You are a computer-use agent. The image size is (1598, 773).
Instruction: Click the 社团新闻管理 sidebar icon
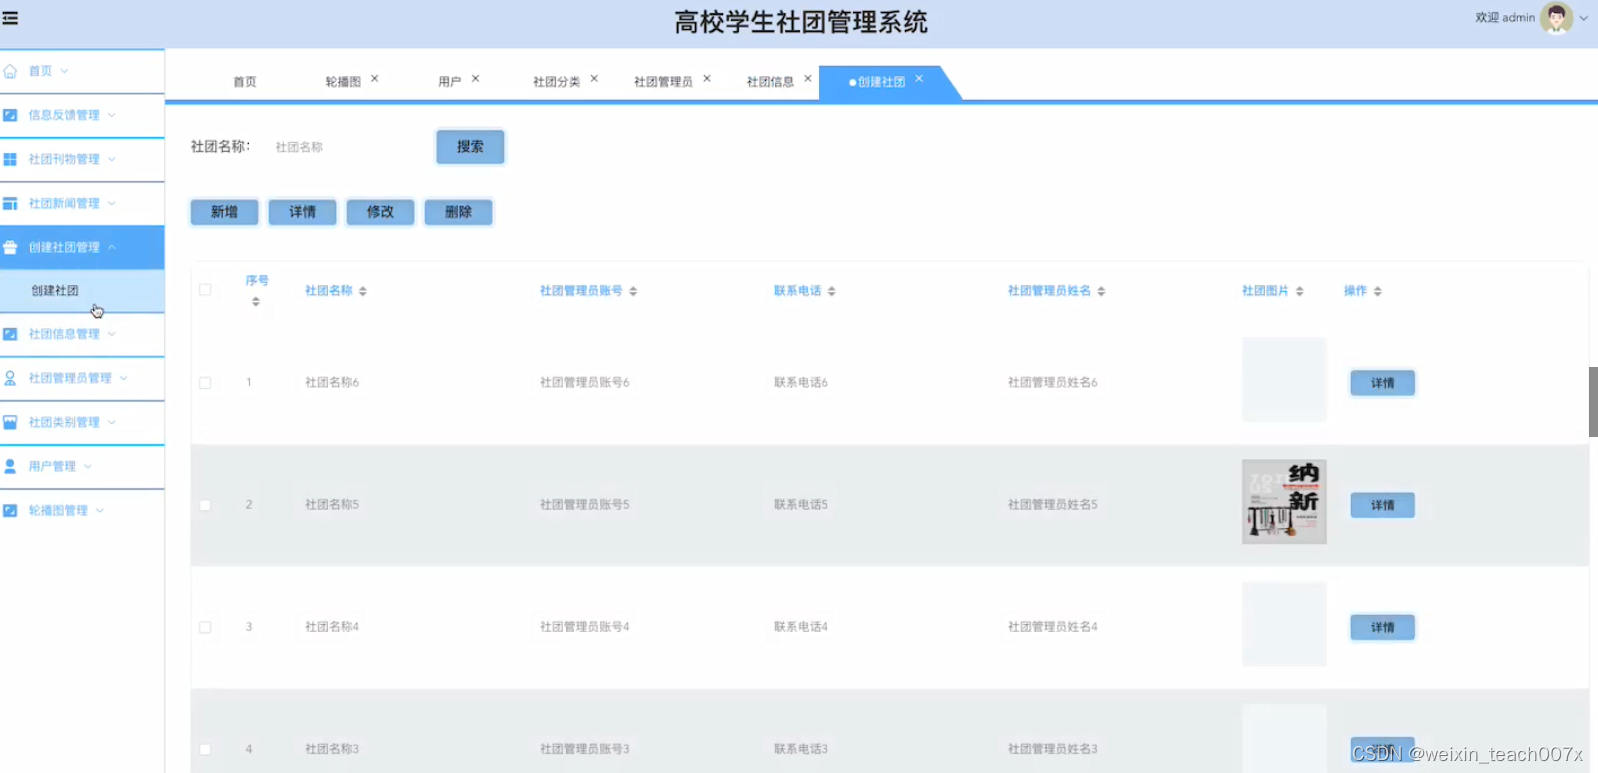tap(10, 203)
